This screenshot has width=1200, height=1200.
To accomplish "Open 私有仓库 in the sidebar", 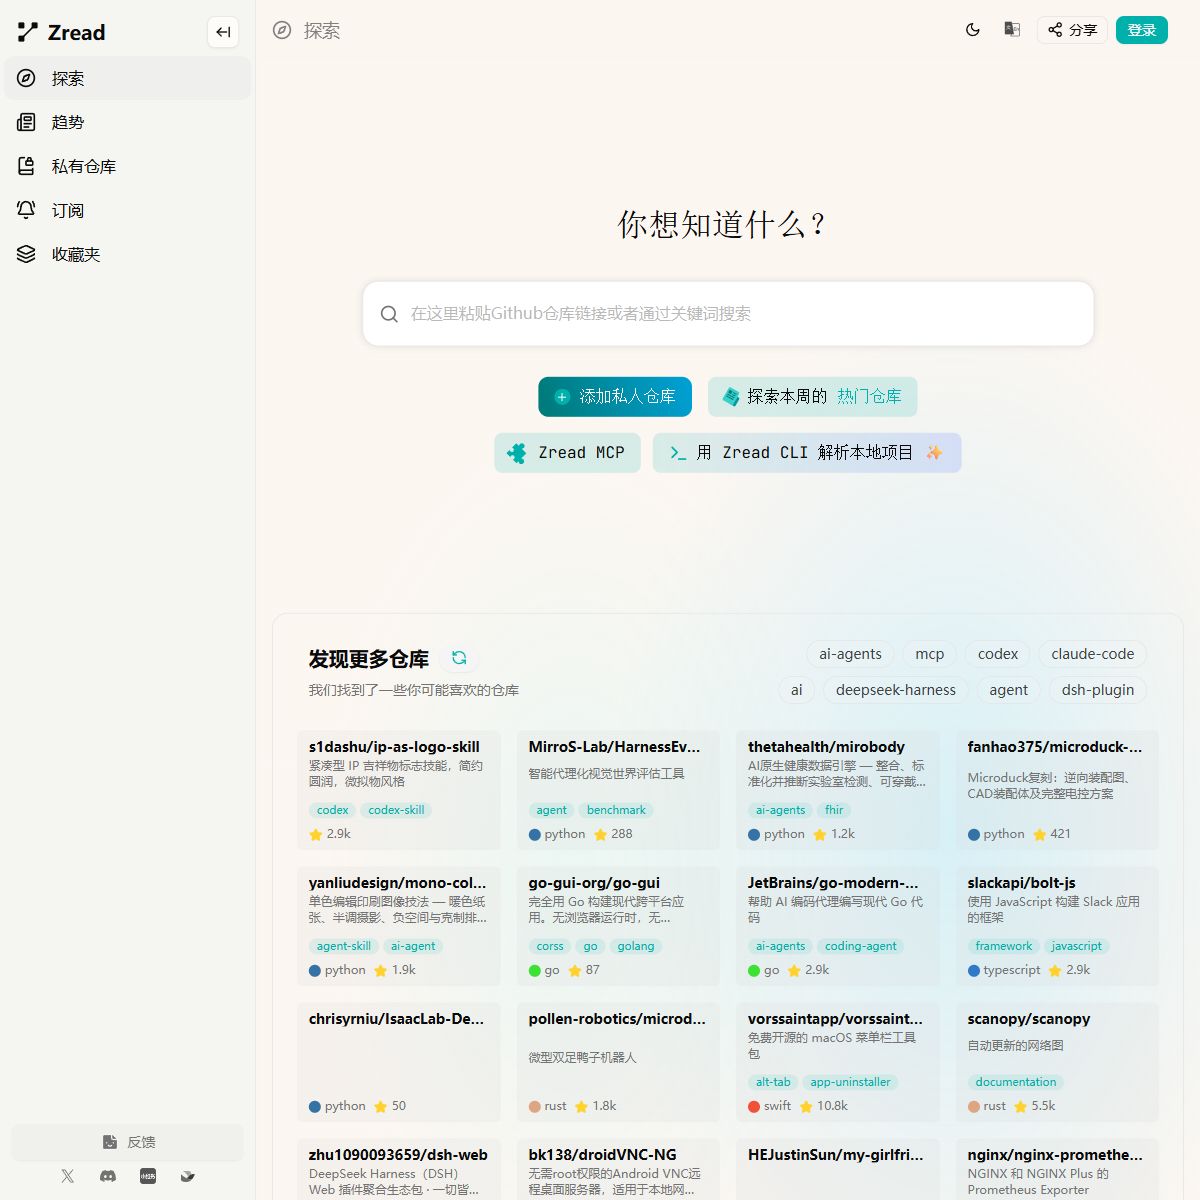I will pyautogui.click(x=128, y=166).
